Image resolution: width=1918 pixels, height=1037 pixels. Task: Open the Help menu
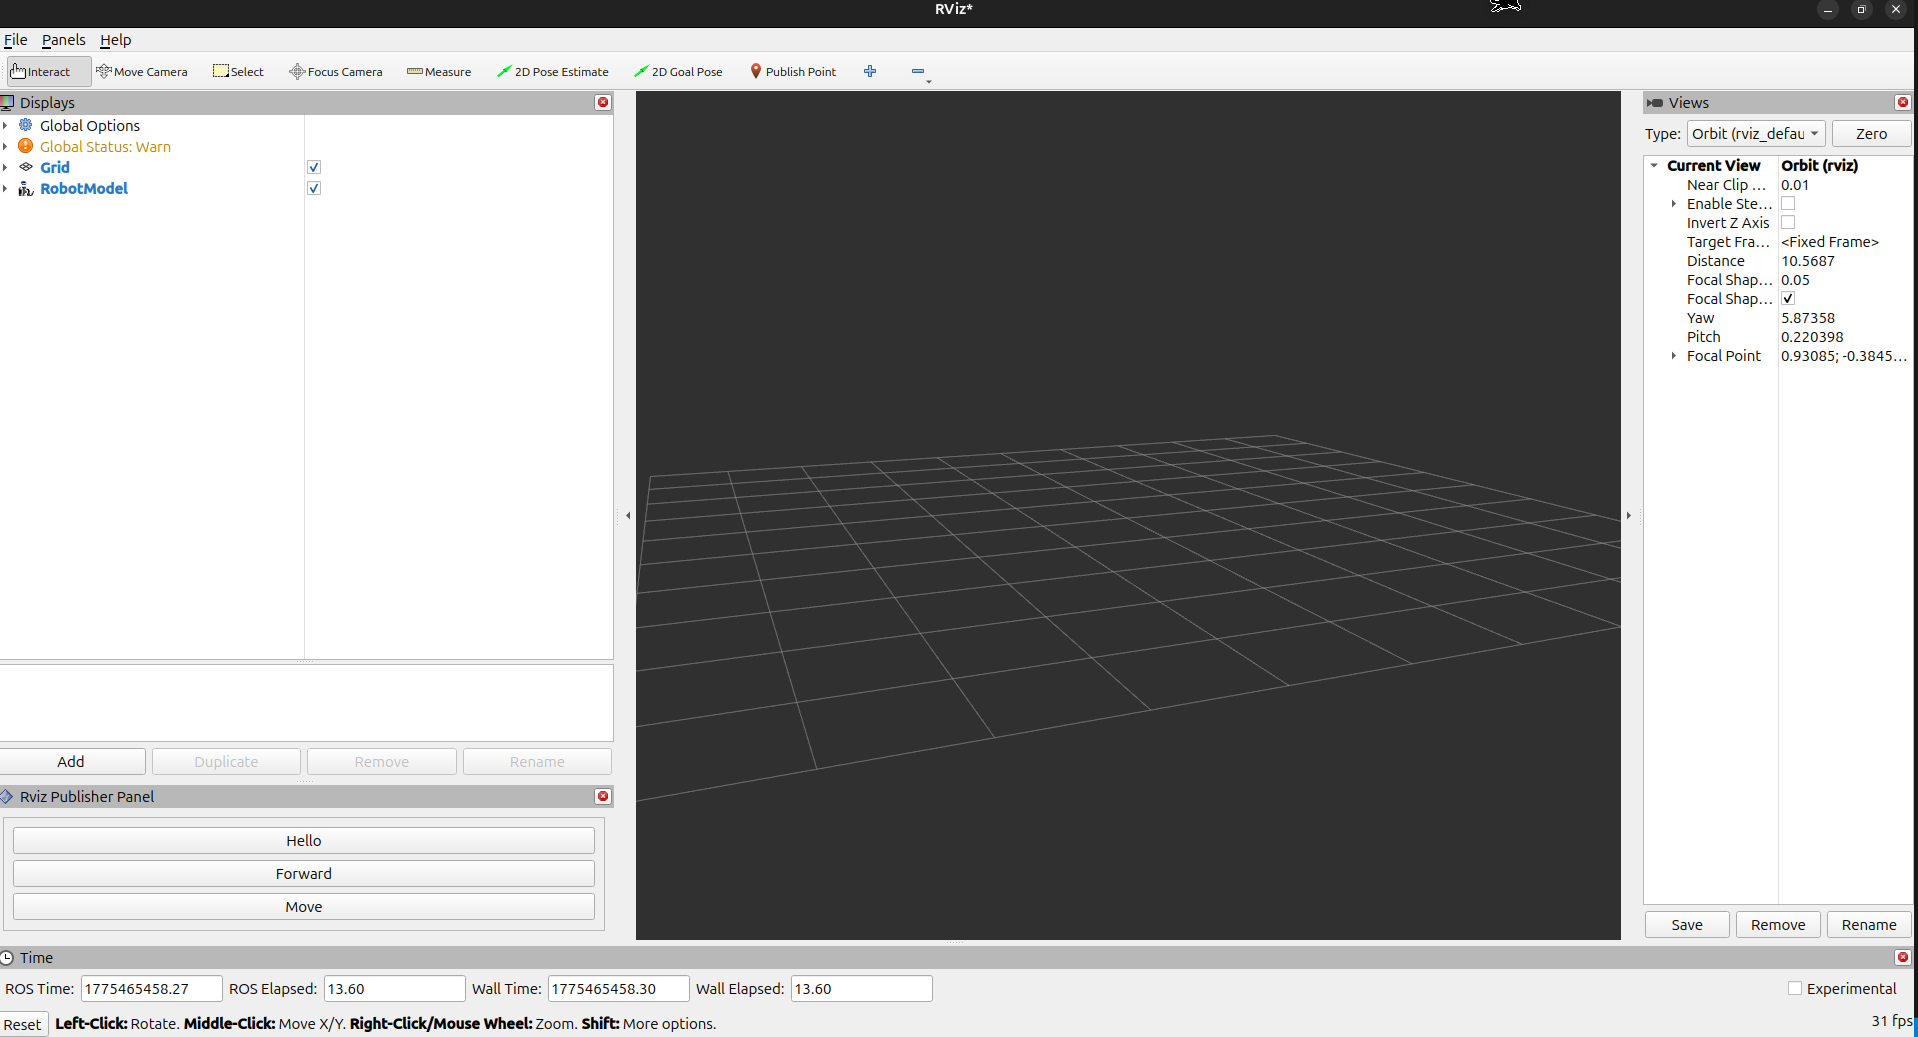coord(116,40)
